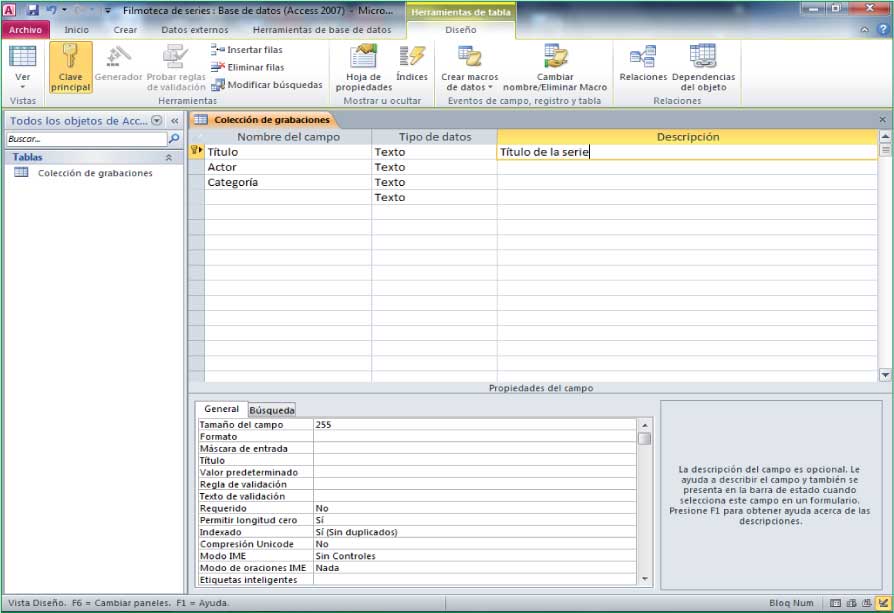894x613 pixels.
Task: Switch to the Búsqueda properties tab
Action: 271,409
